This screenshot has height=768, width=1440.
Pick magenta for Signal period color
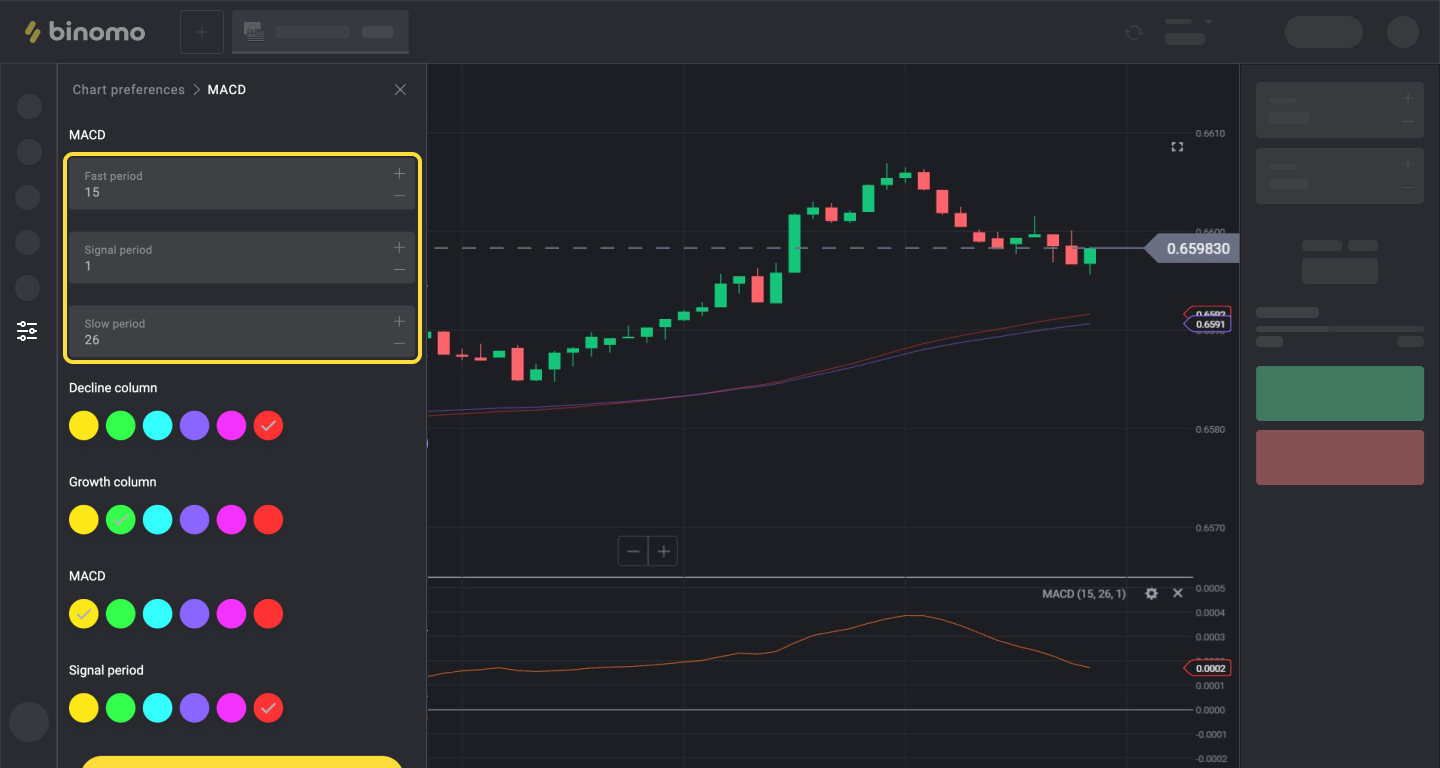click(231, 708)
